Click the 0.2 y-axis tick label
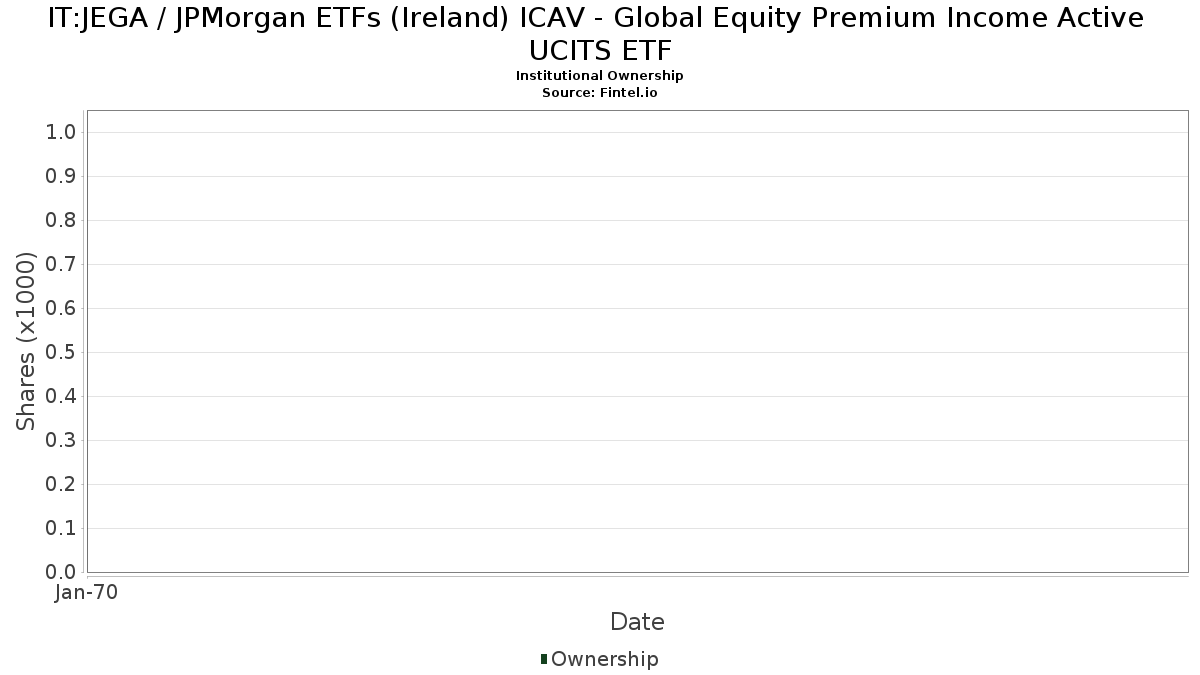The width and height of the screenshot is (1200, 675). click(x=61, y=485)
